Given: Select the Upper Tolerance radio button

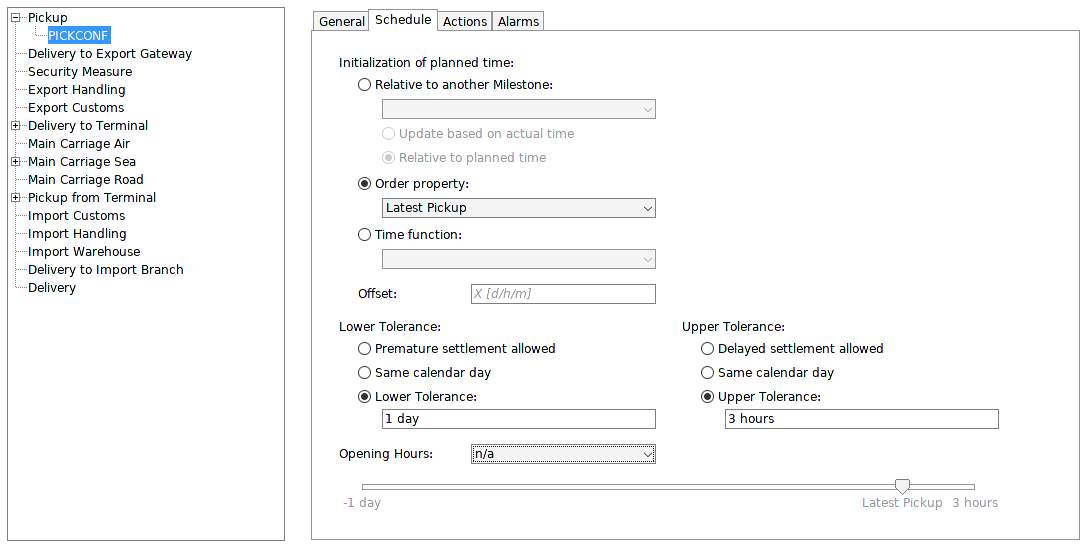Looking at the screenshot, I should coord(708,397).
